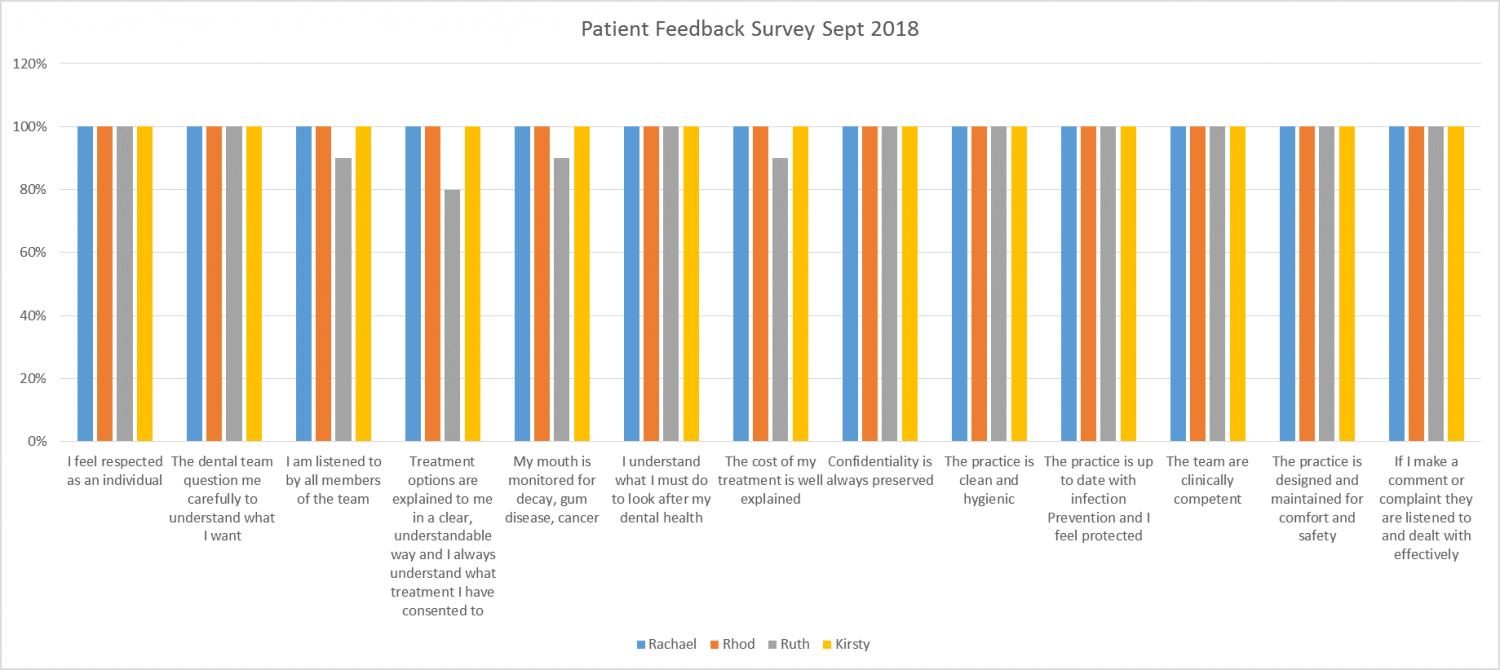Image resolution: width=1500 pixels, height=670 pixels.
Task: Select the chart title Patient Feedback Survey
Action: tap(749, 29)
